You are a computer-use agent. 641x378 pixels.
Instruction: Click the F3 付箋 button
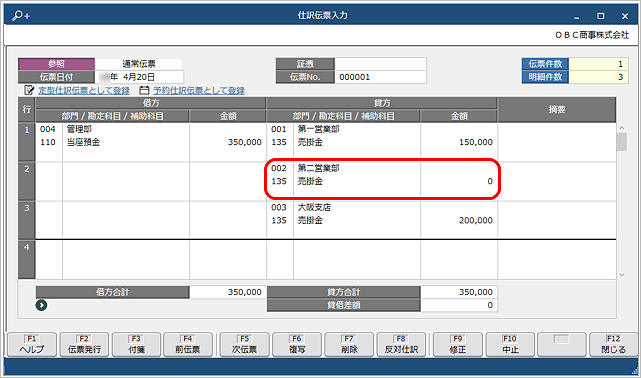tap(136, 344)
